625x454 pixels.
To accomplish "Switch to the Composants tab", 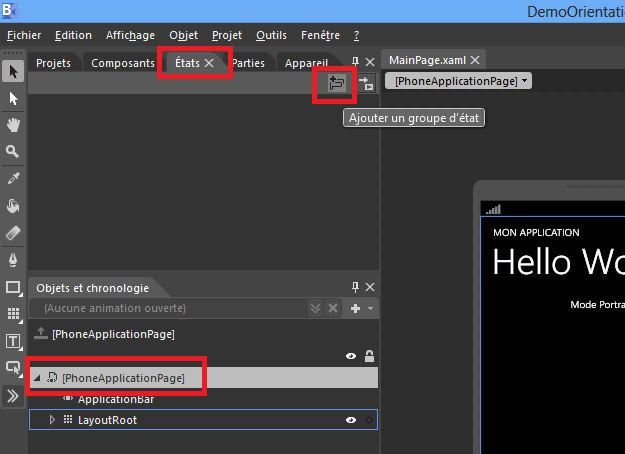I will pos(122,63).
